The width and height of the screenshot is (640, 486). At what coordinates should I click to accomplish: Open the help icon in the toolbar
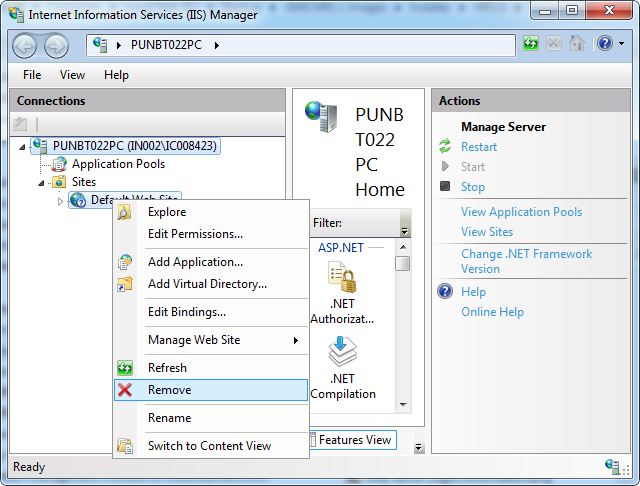coord(604,44)
